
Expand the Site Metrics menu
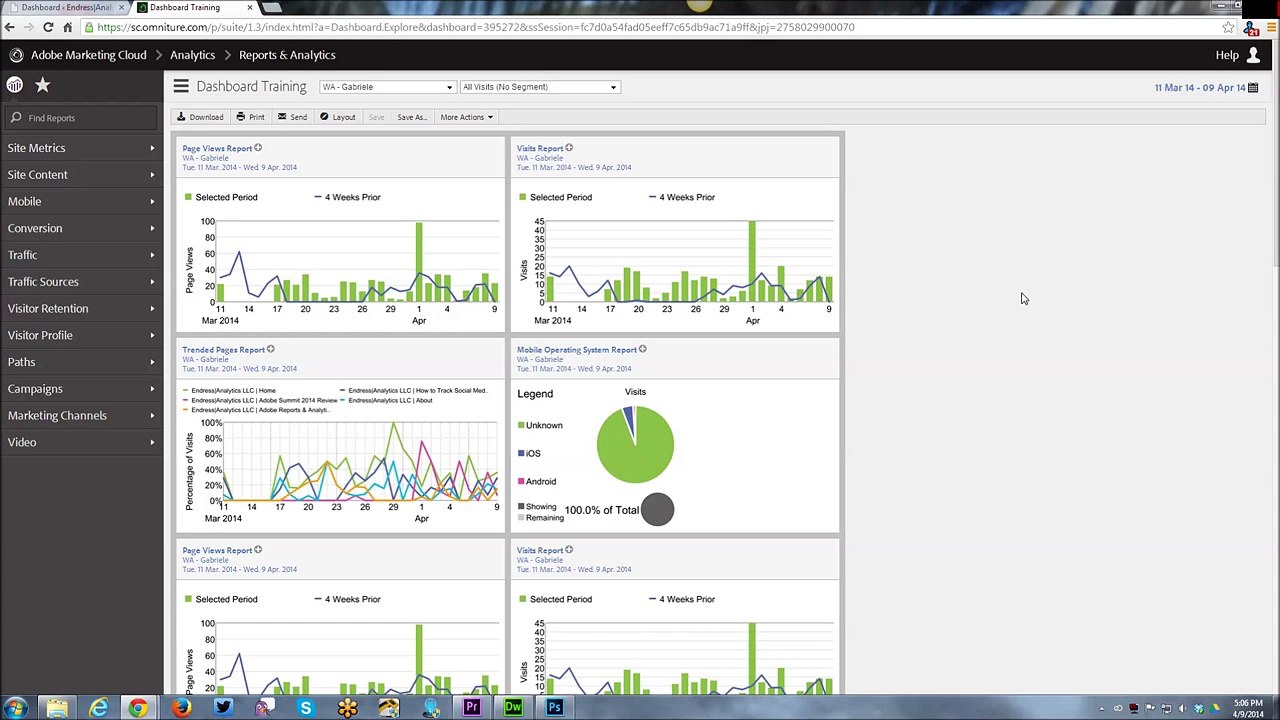(81, 148)
